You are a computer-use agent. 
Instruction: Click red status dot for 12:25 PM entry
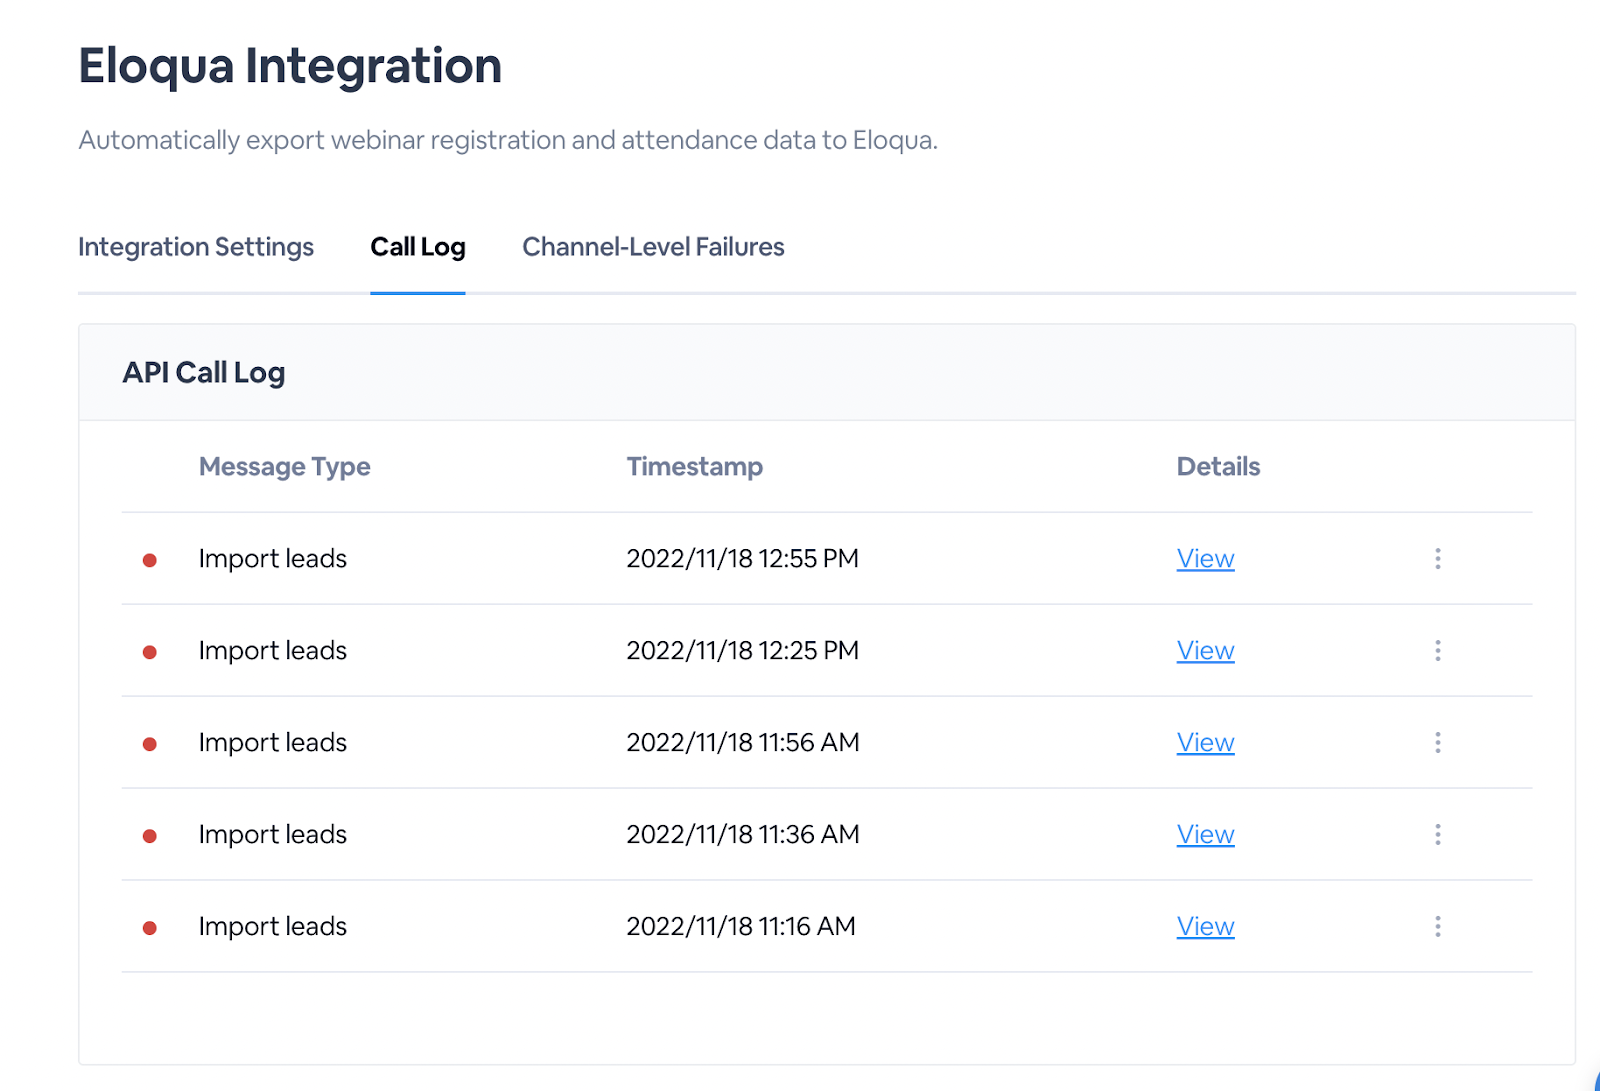pyautogui.click(x=150, y=652)
